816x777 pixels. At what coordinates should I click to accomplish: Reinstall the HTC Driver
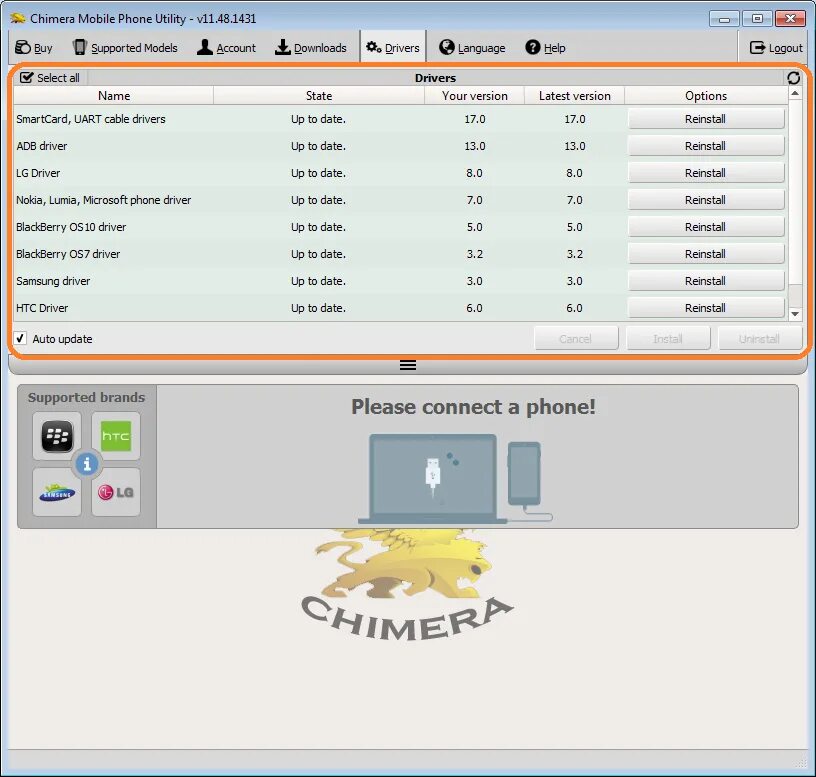click(x=706, y=308)
